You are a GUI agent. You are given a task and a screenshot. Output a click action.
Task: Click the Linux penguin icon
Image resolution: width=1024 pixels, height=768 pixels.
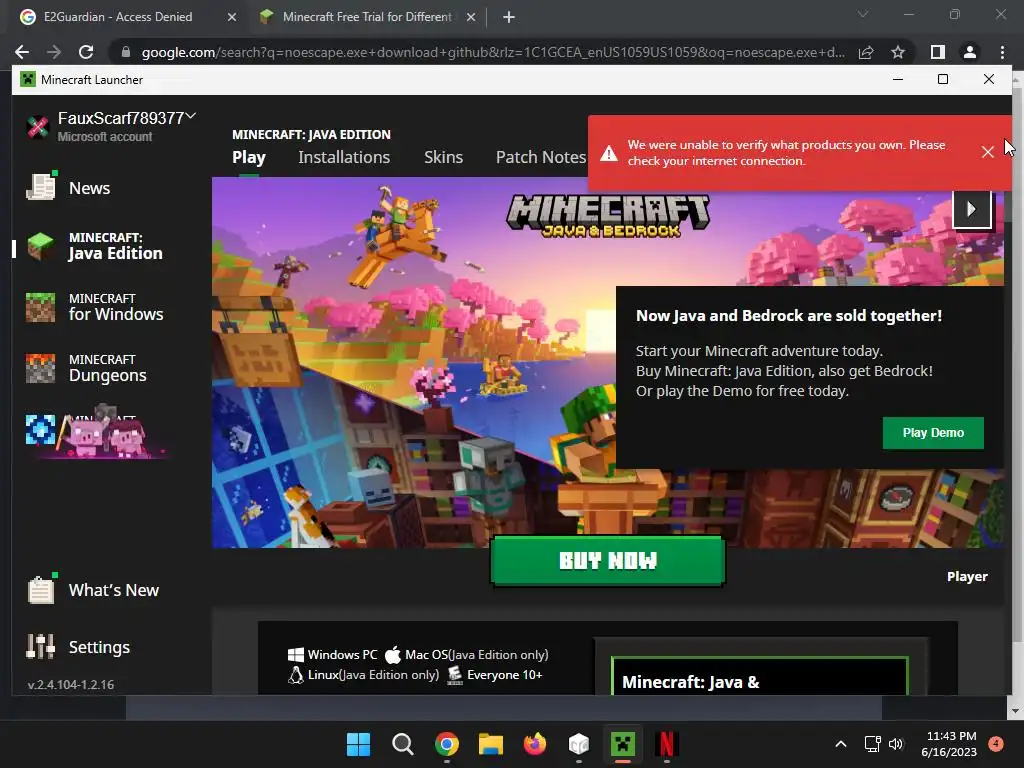click(x=296, y=675)
